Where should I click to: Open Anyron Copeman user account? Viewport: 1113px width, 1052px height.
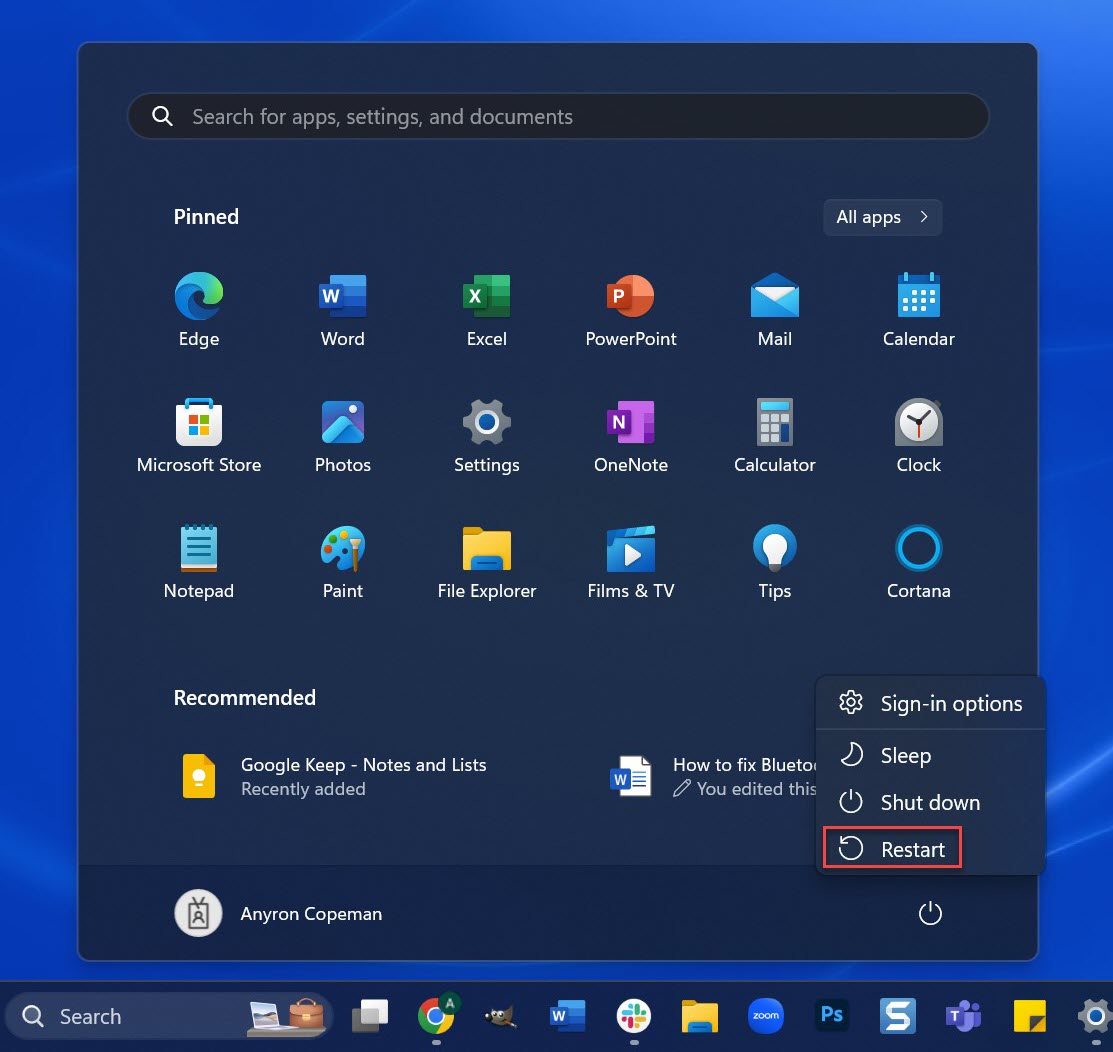coord(278,914)
